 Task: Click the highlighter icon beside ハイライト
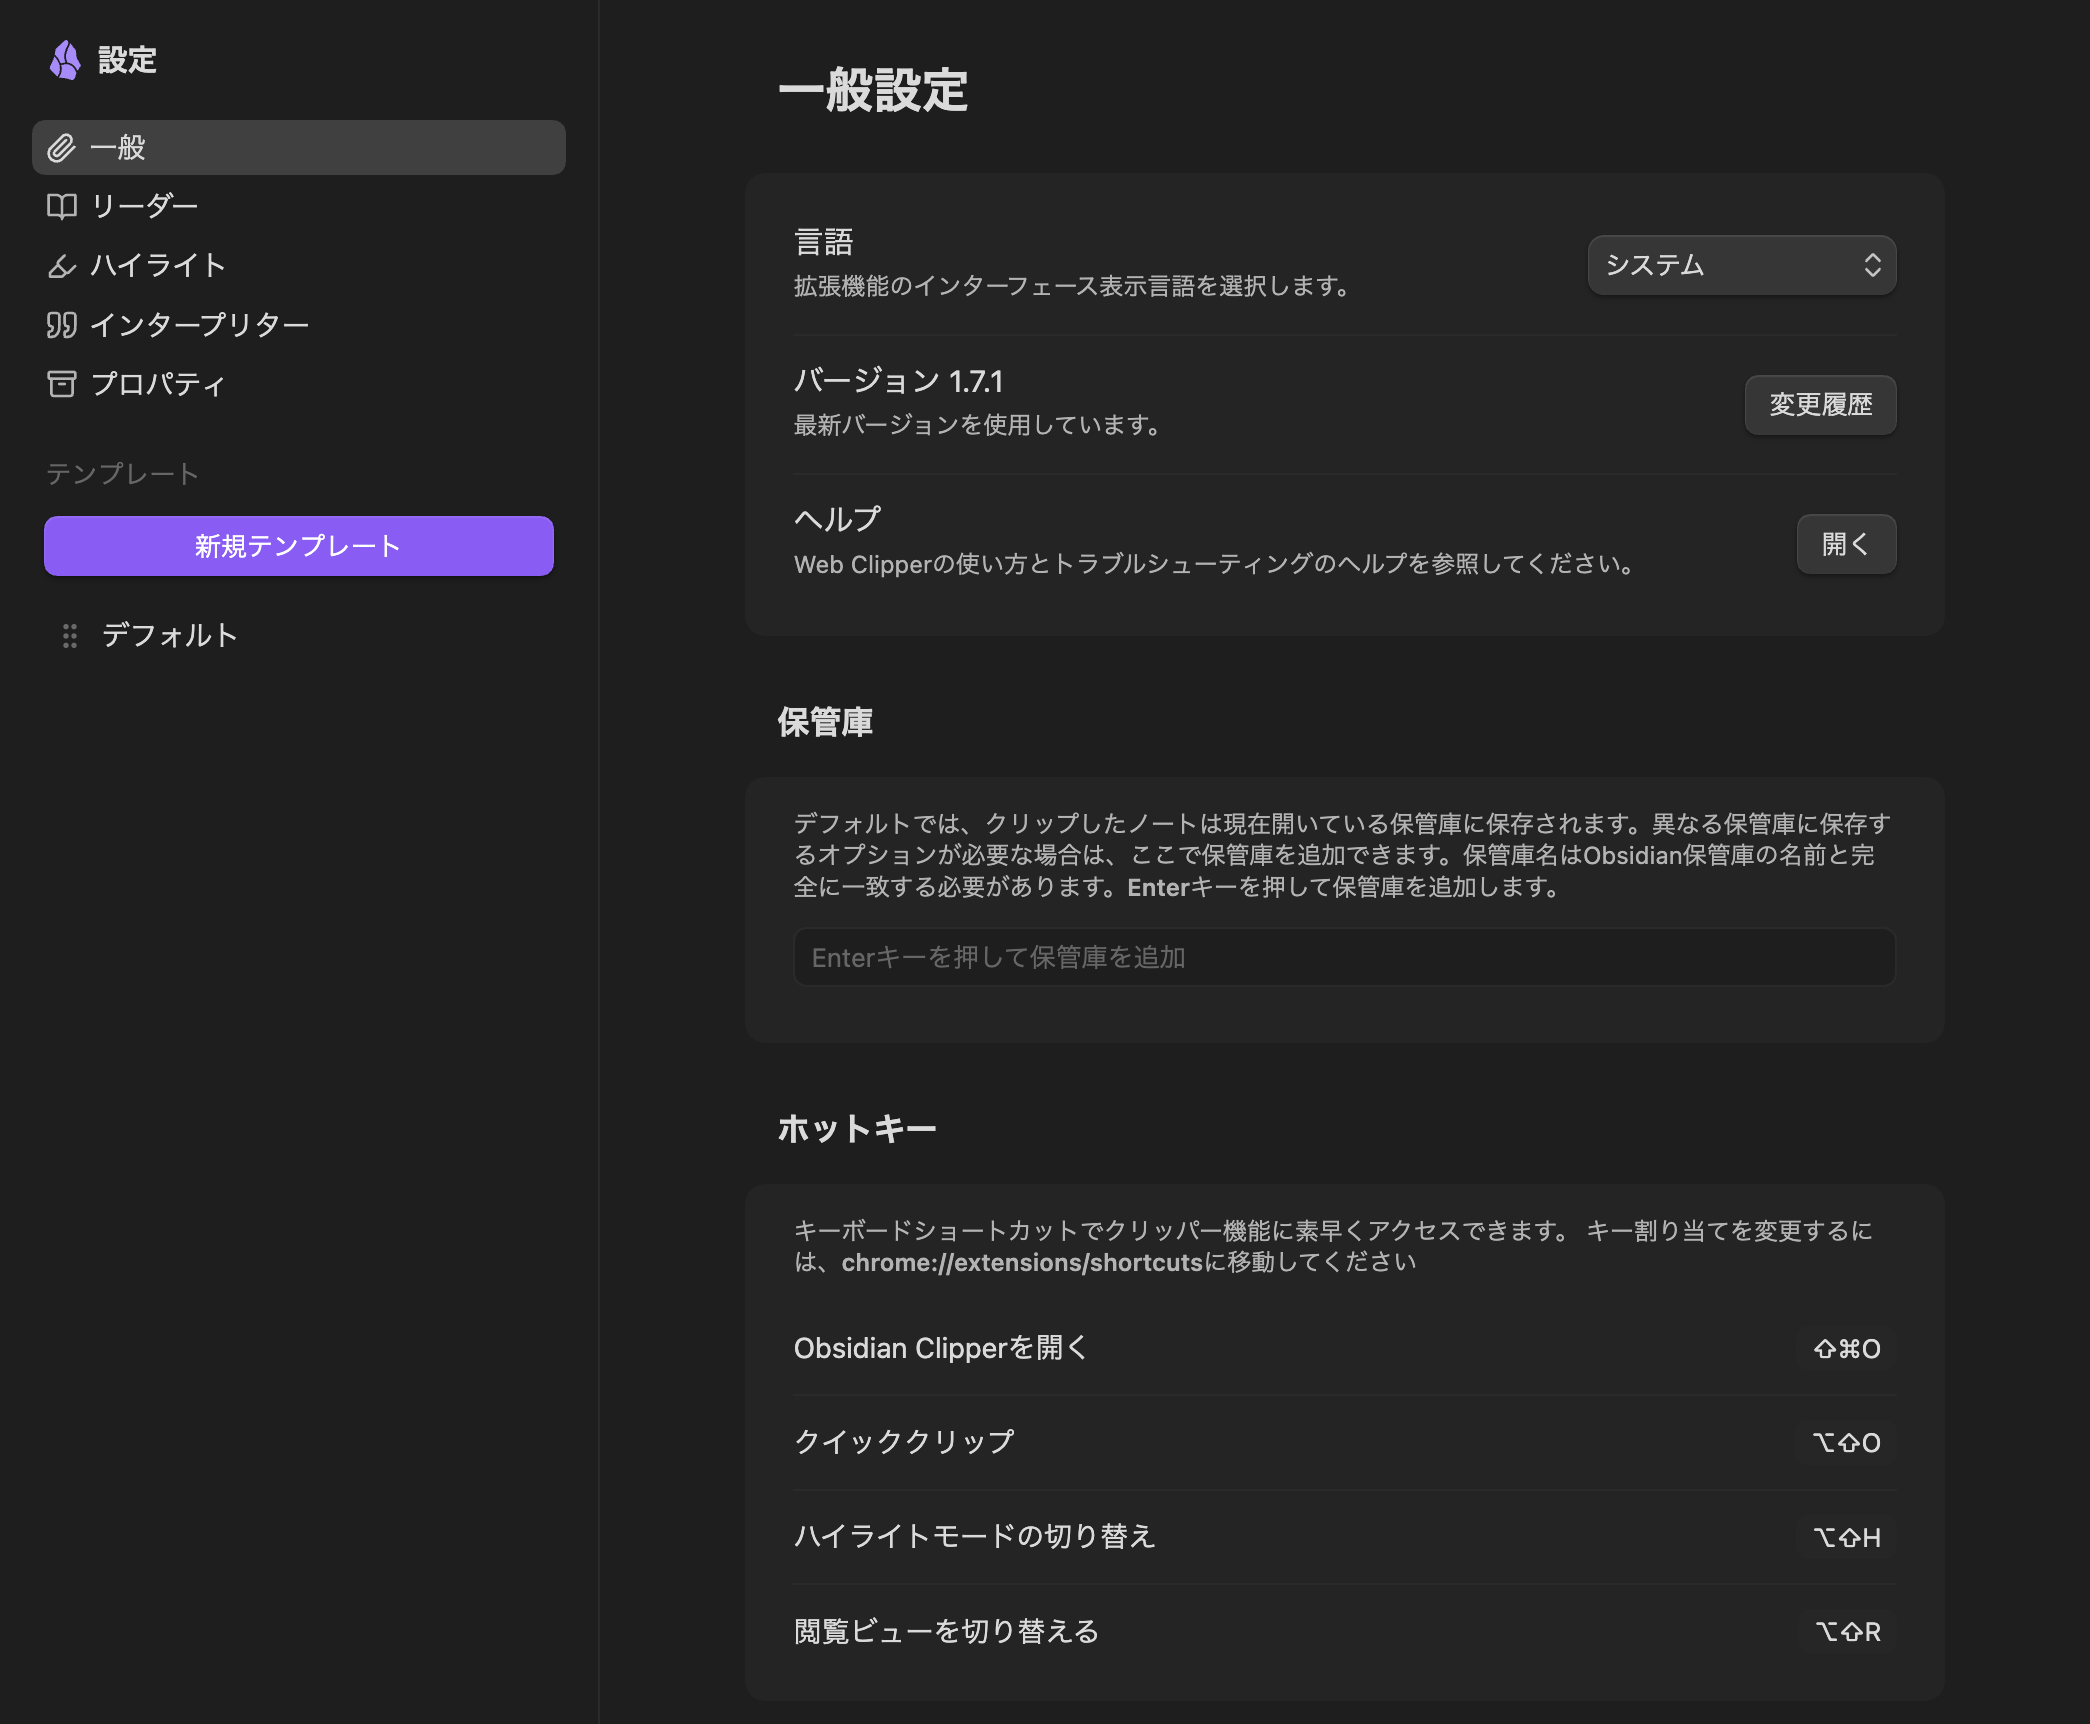[x=62, y=266]
